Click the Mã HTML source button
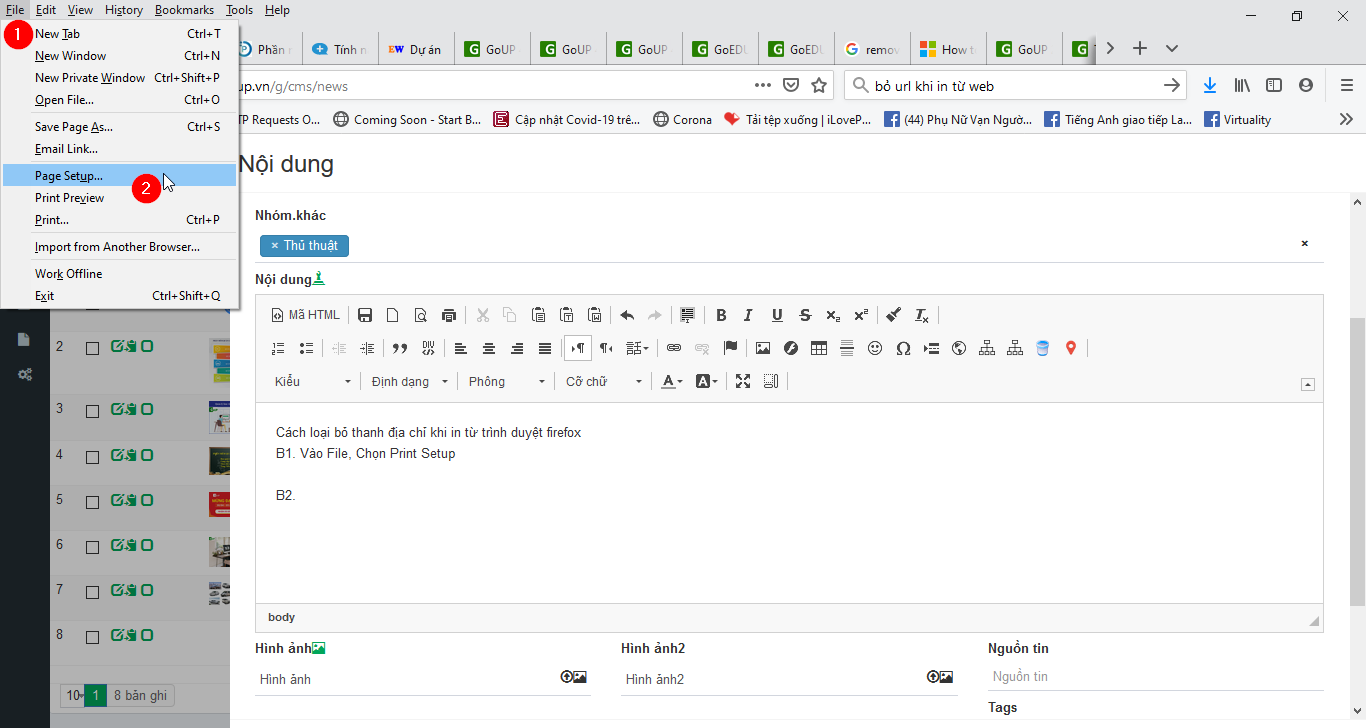Image resolution: width=1366 pixels, height=728 pixels. pos(306,315)
